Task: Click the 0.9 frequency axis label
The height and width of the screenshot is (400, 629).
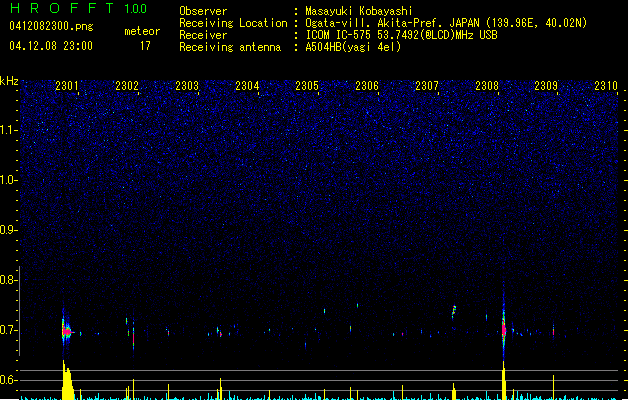Action: pyautogui.click(x=8, y=230)
